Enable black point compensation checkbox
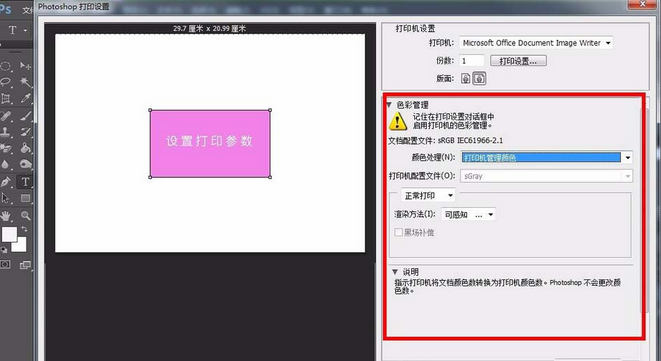 [x=398, y=232]
